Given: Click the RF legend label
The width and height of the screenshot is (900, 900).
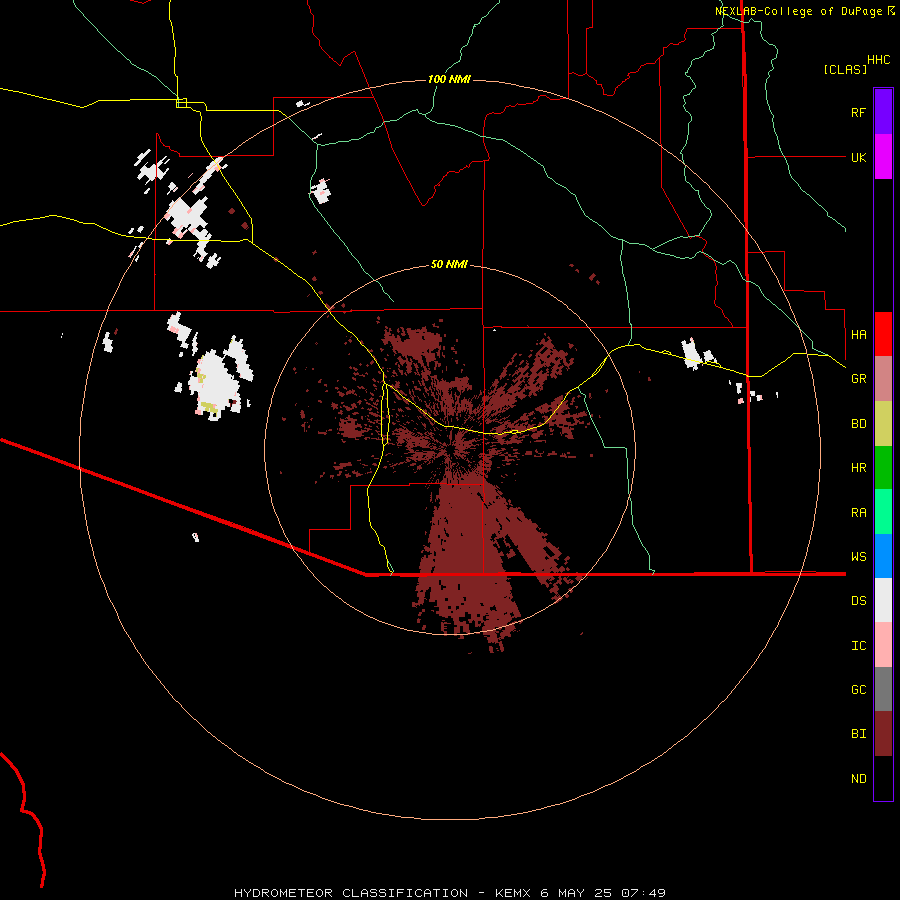Looking at the screenshot, I should [x=858, y=112].
